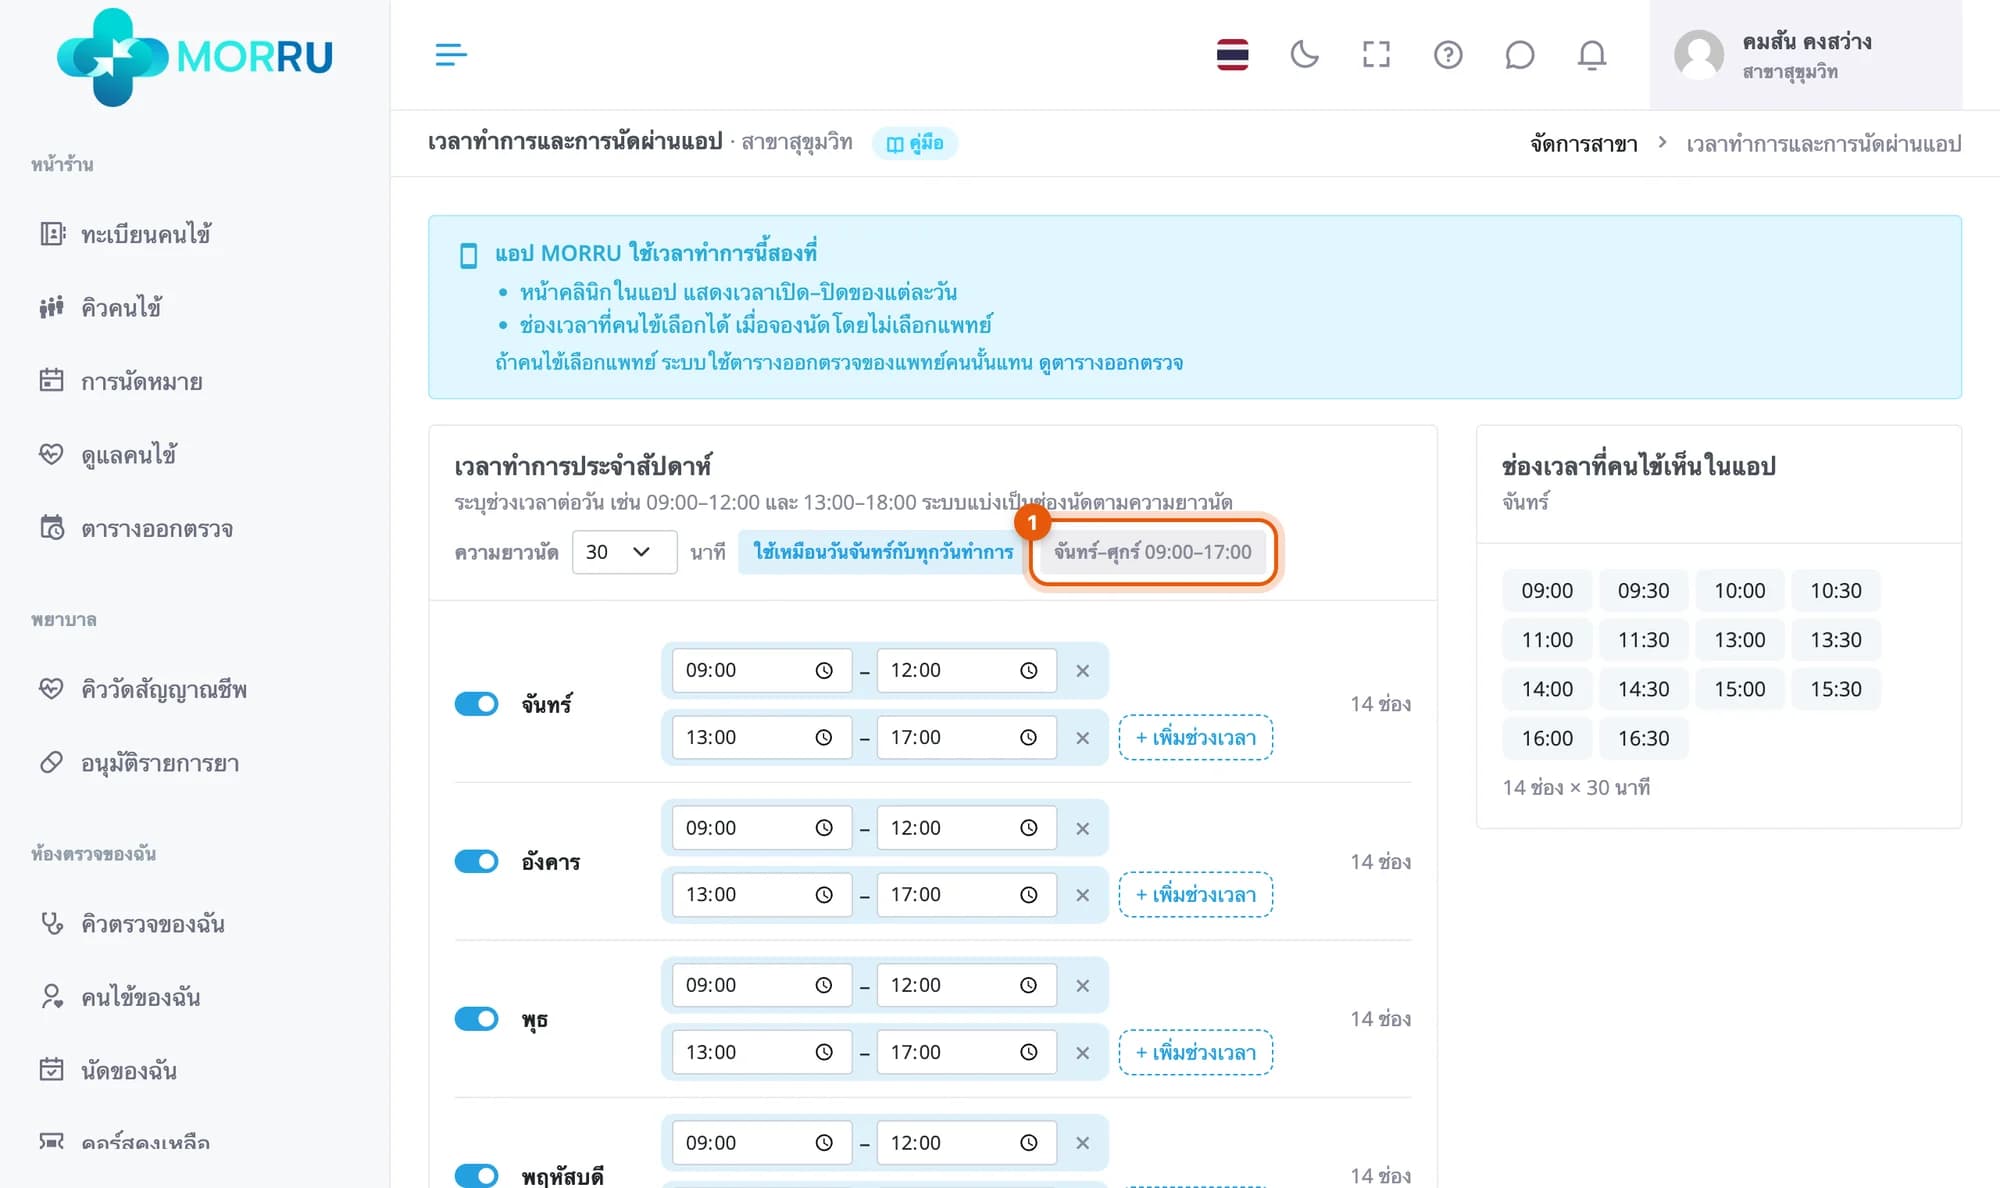Click ดูตารางออกตรวจ link in info banner
Screen dimensions: 2000x1188
point(1111,362)
